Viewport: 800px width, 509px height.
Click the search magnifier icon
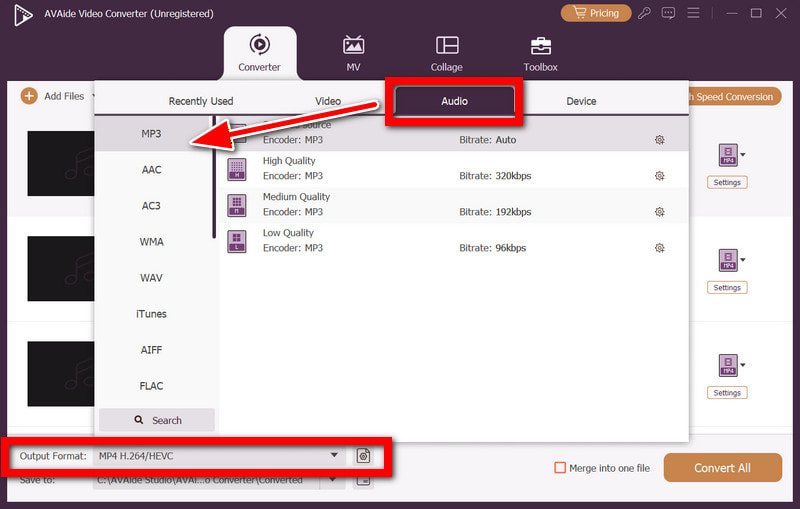[139, 420]
